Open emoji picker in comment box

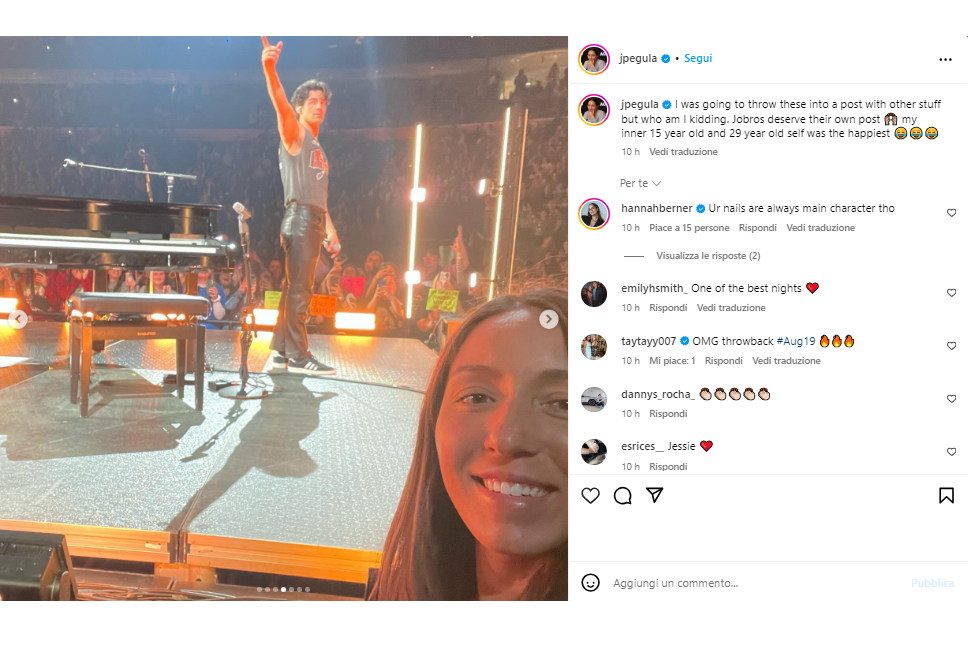(x=591, y=582)
